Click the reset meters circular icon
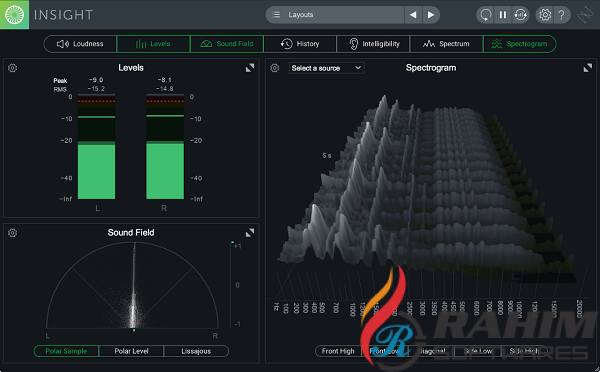This screenshot has width=600, height=372. coord(485,15)
